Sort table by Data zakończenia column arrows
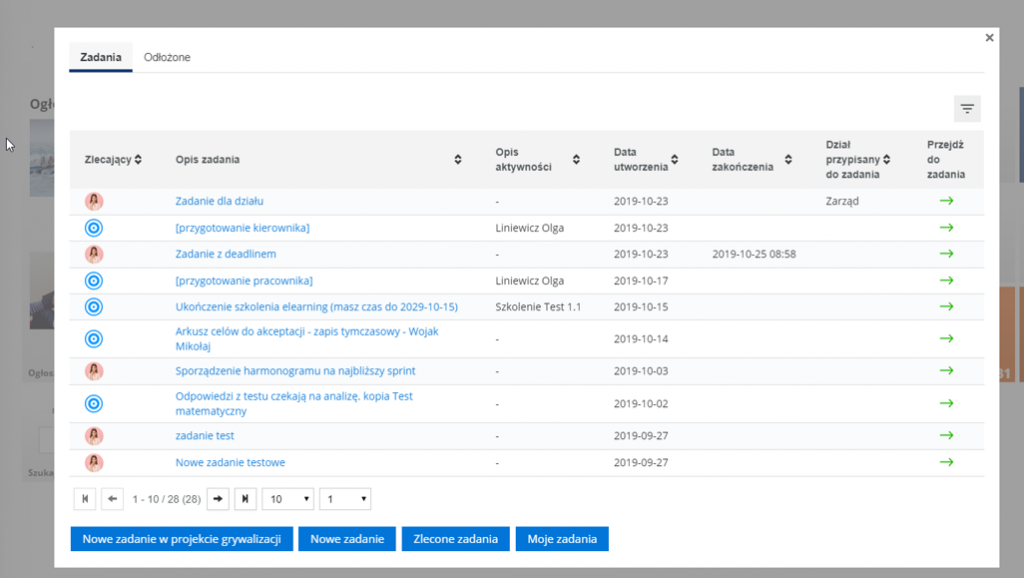The width and height of the screenshot is (1024, 578). 788,159
